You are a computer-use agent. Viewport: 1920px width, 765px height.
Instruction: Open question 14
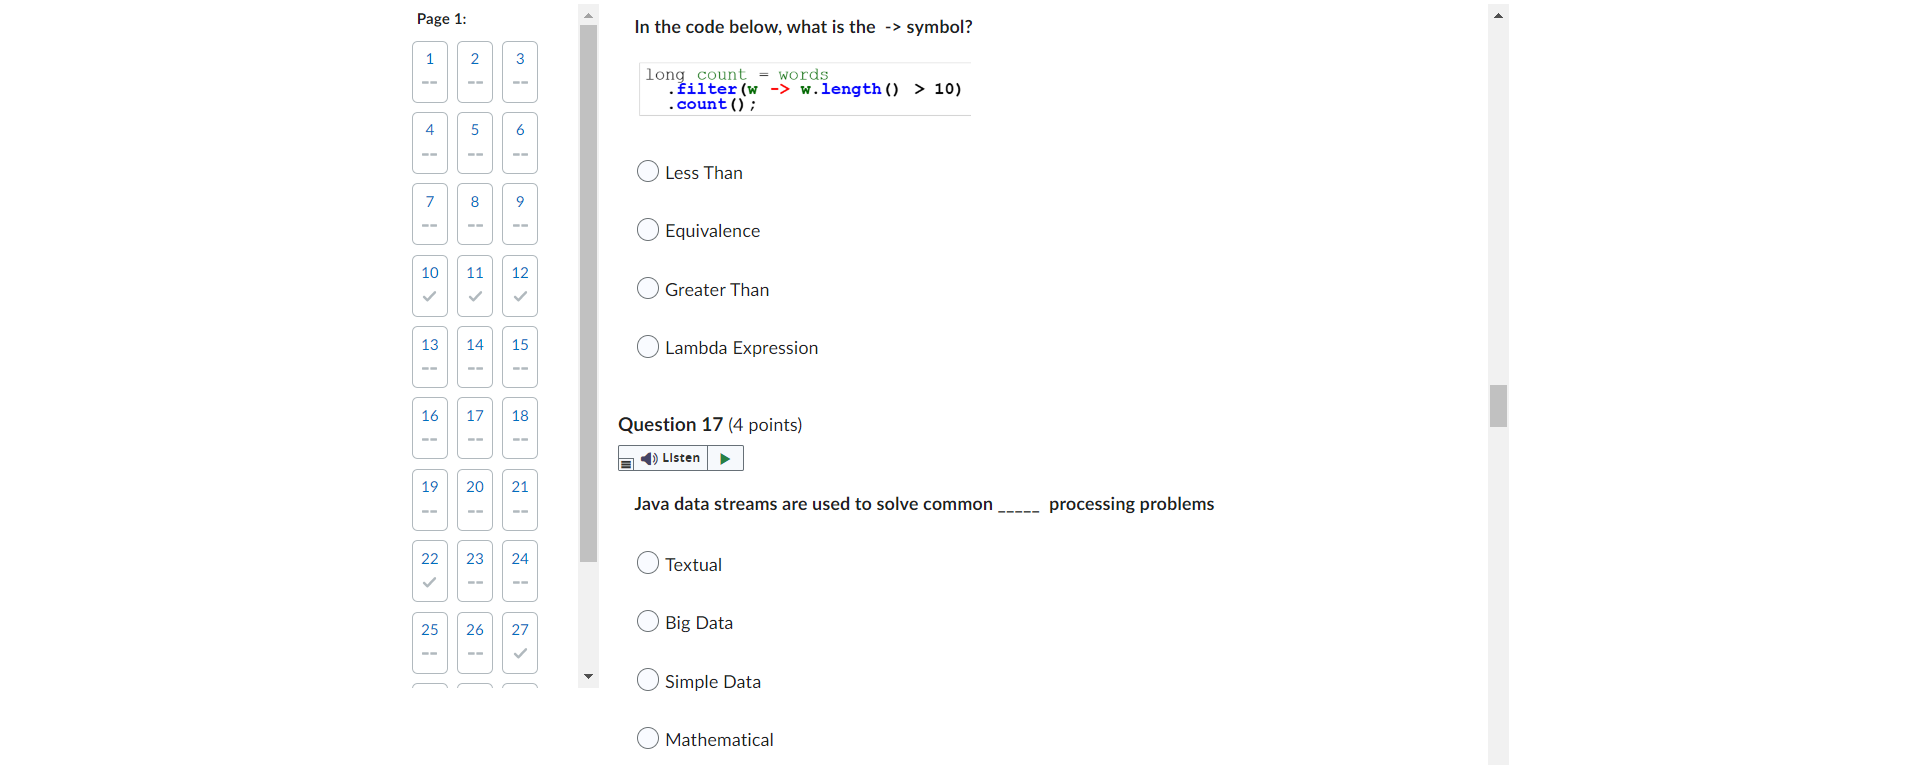point(474,356)
